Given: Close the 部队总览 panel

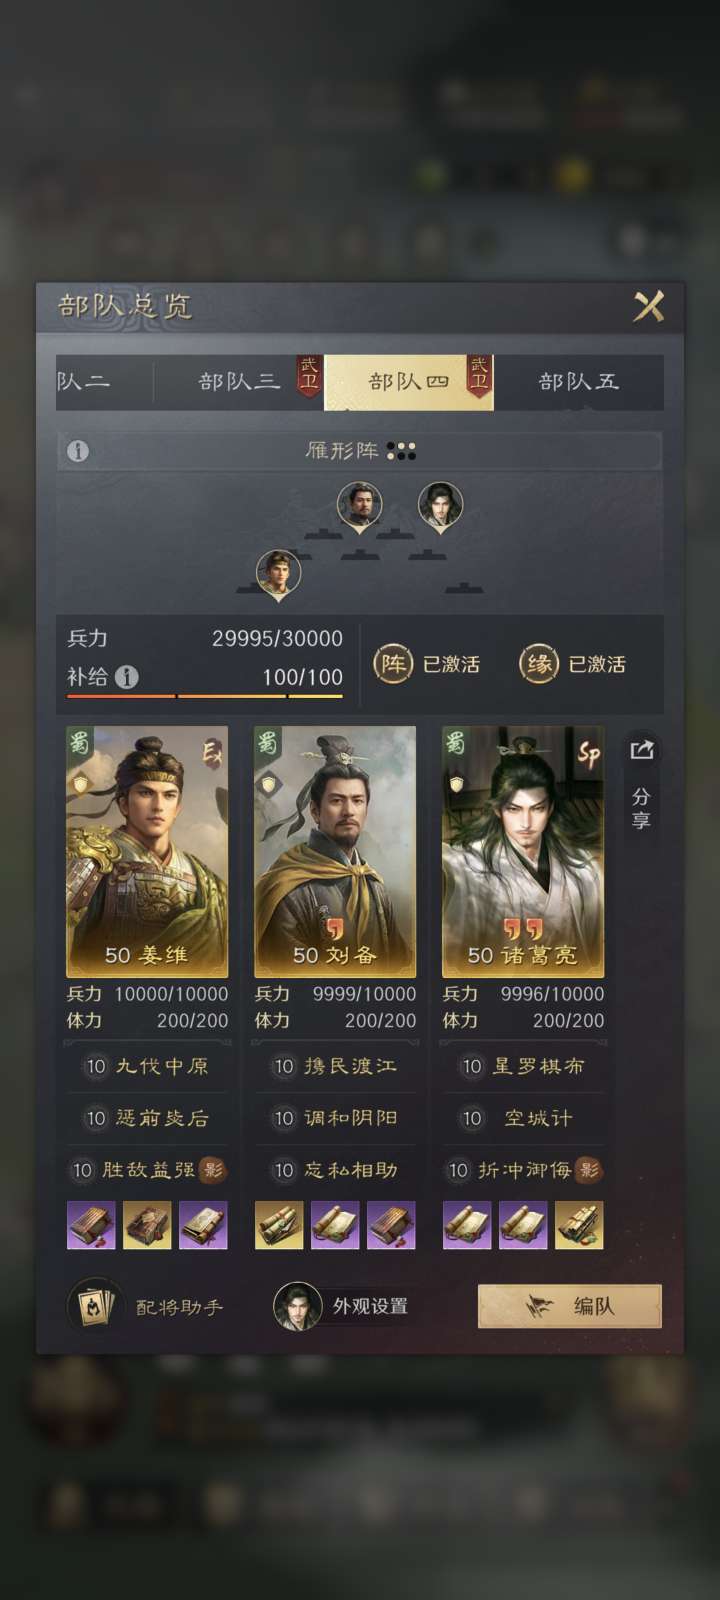Looking at the screenshot, I should [648, 306].
